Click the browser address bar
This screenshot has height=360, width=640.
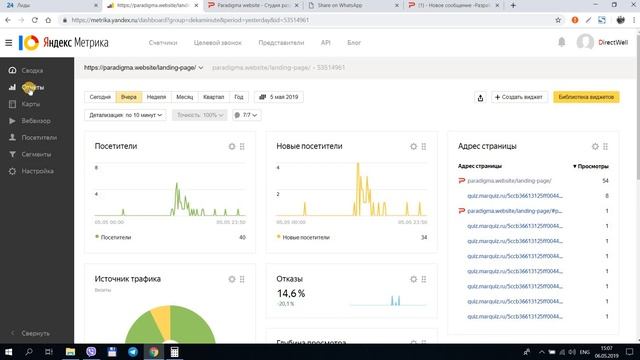click(x=306, y=20)
